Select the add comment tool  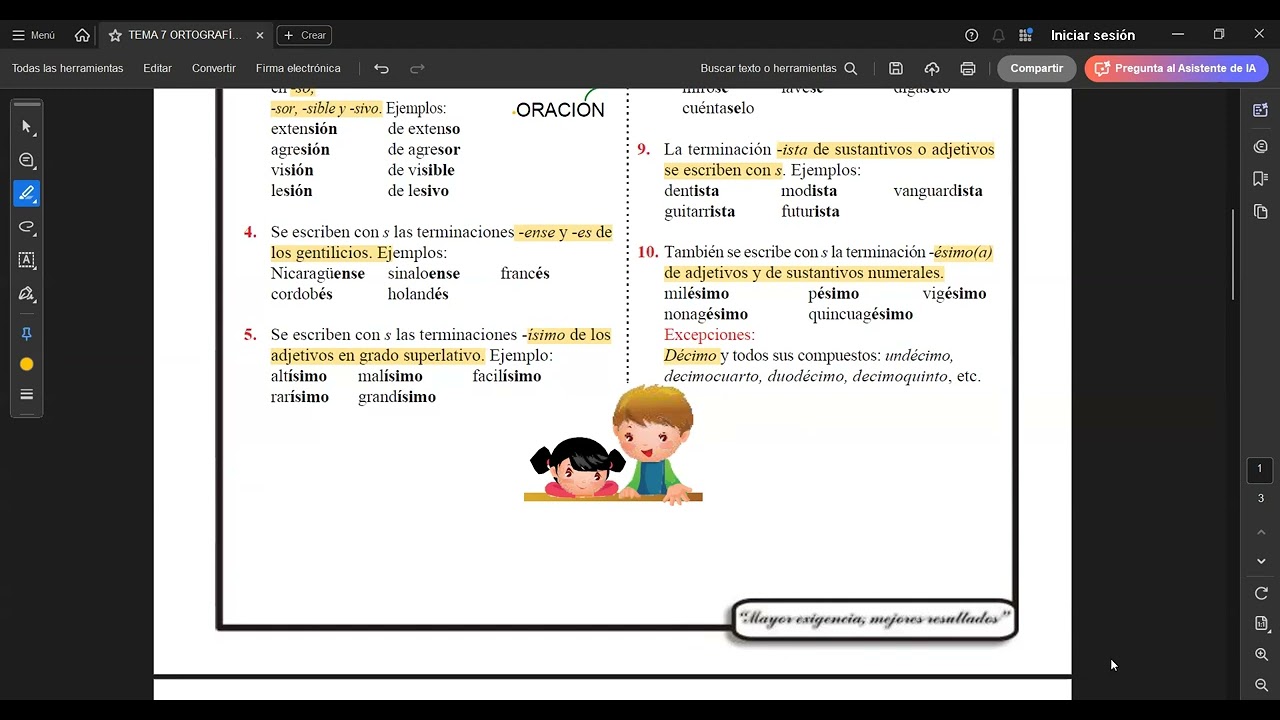coord(27,160)
